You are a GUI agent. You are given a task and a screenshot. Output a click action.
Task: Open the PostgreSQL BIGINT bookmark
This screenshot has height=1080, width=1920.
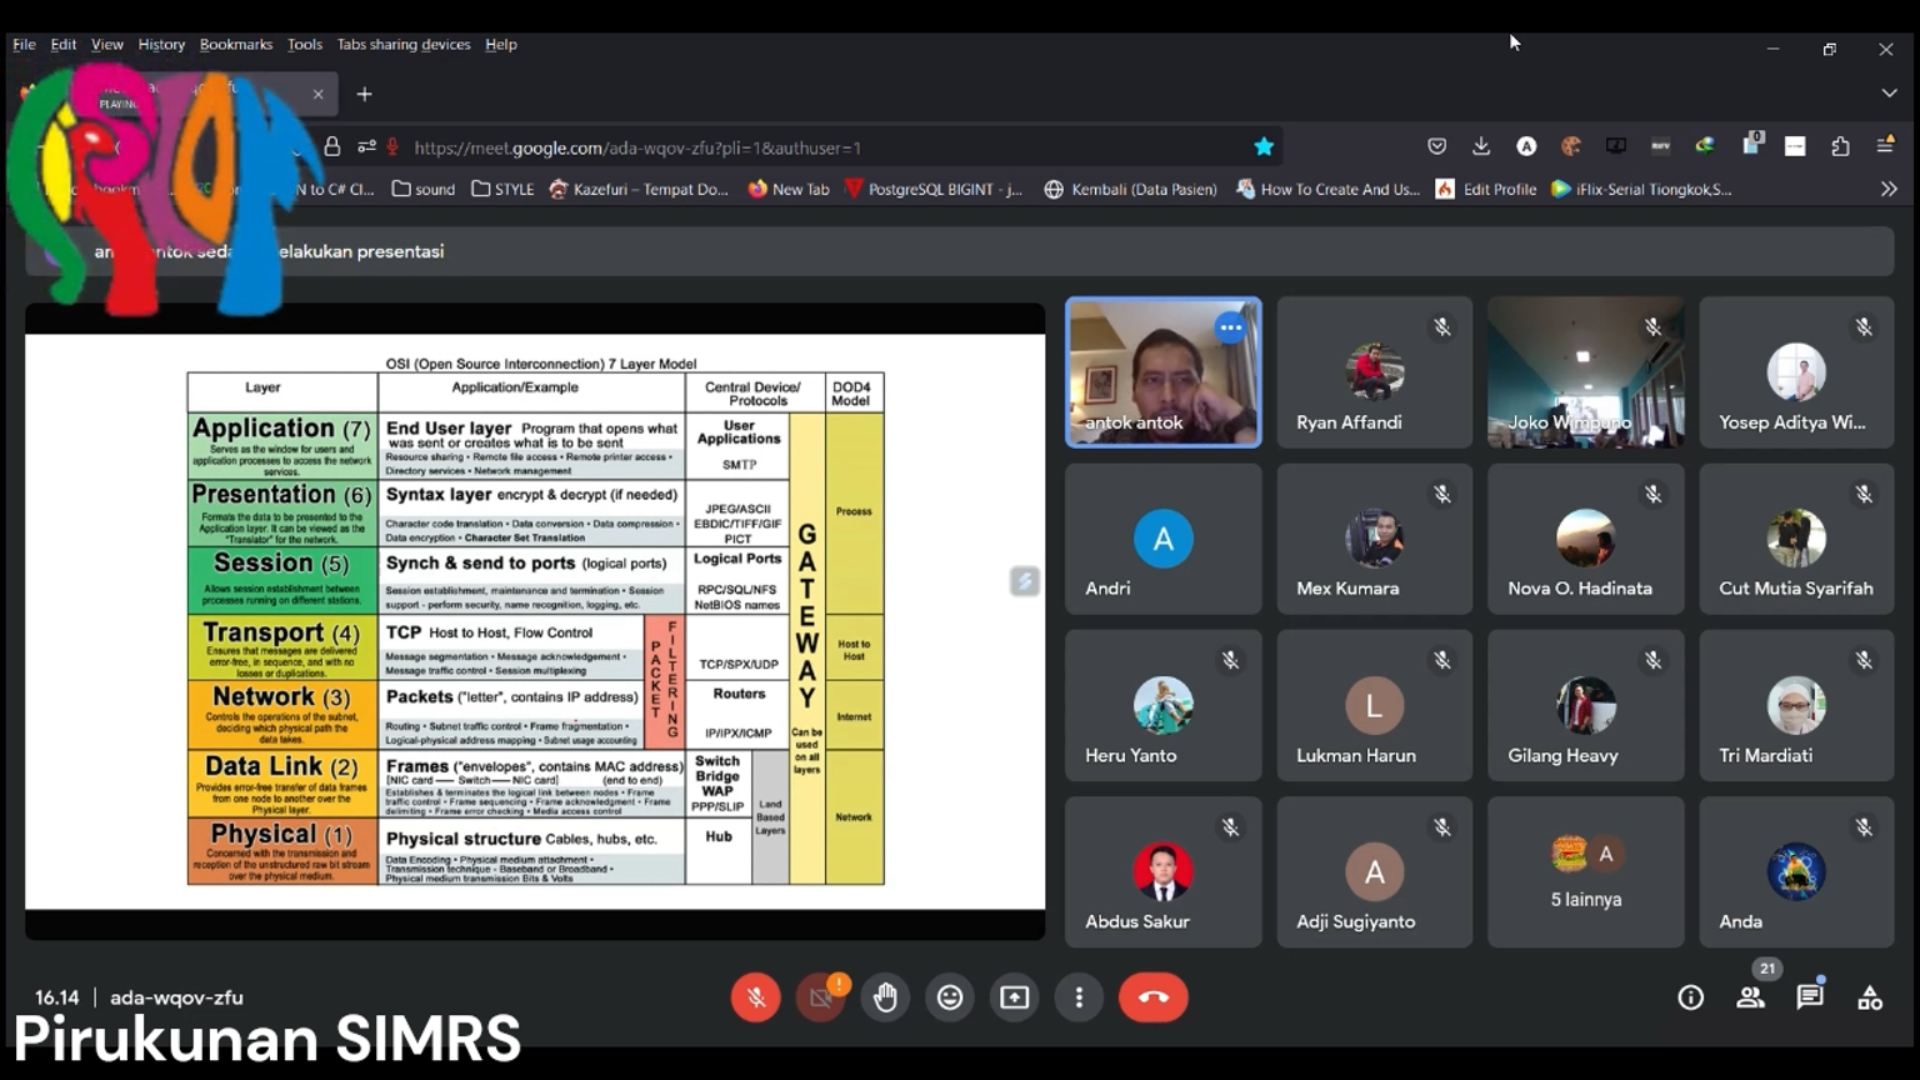pyautogui.click(x=934, y=189)
